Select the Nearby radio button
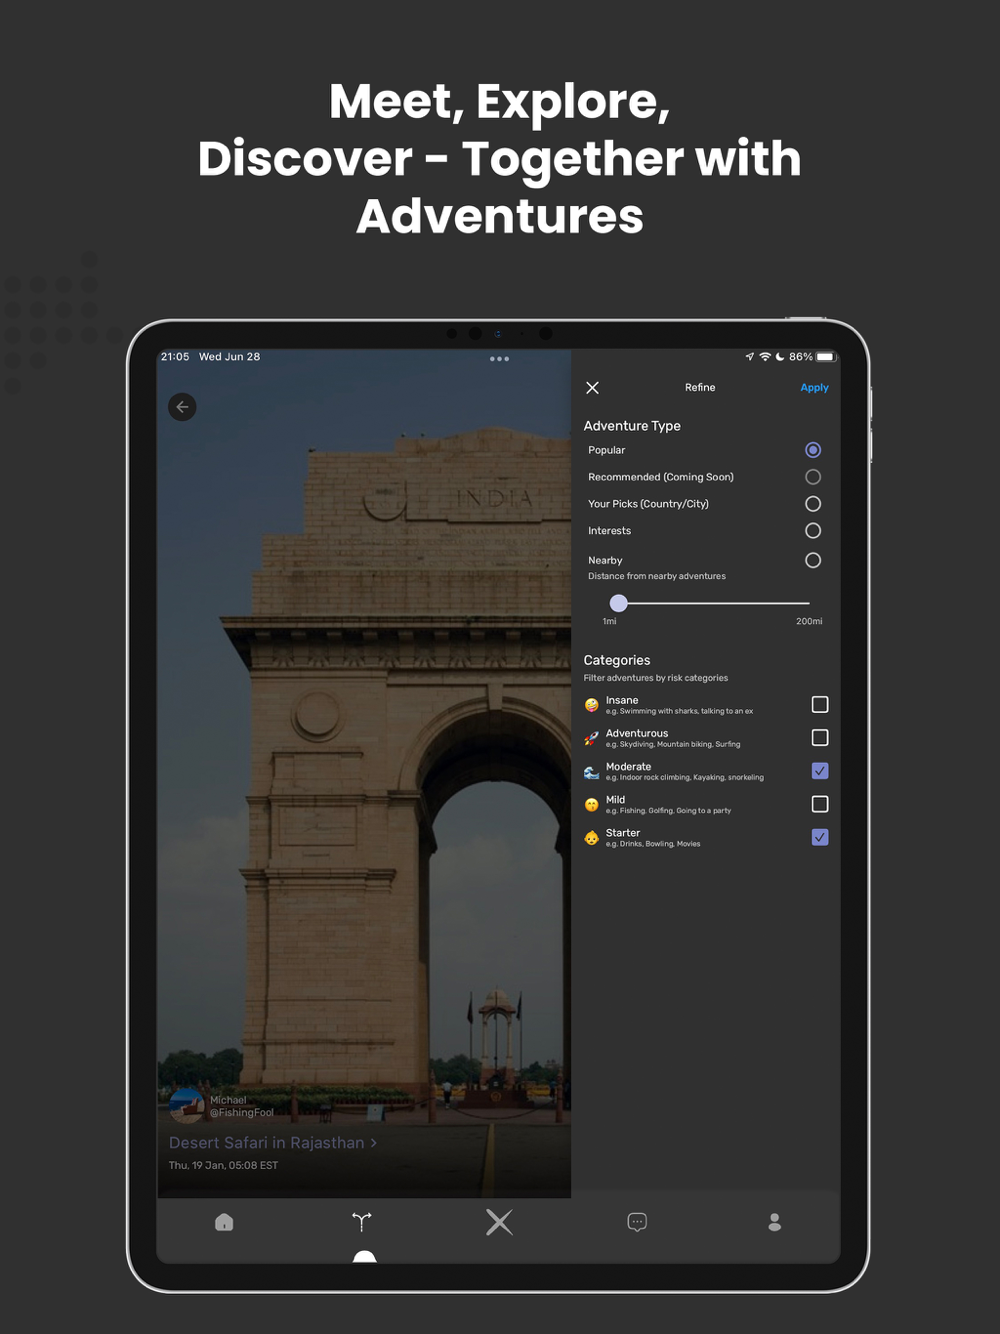This screenshot has width=1000, height=1334. click(813, 560)
